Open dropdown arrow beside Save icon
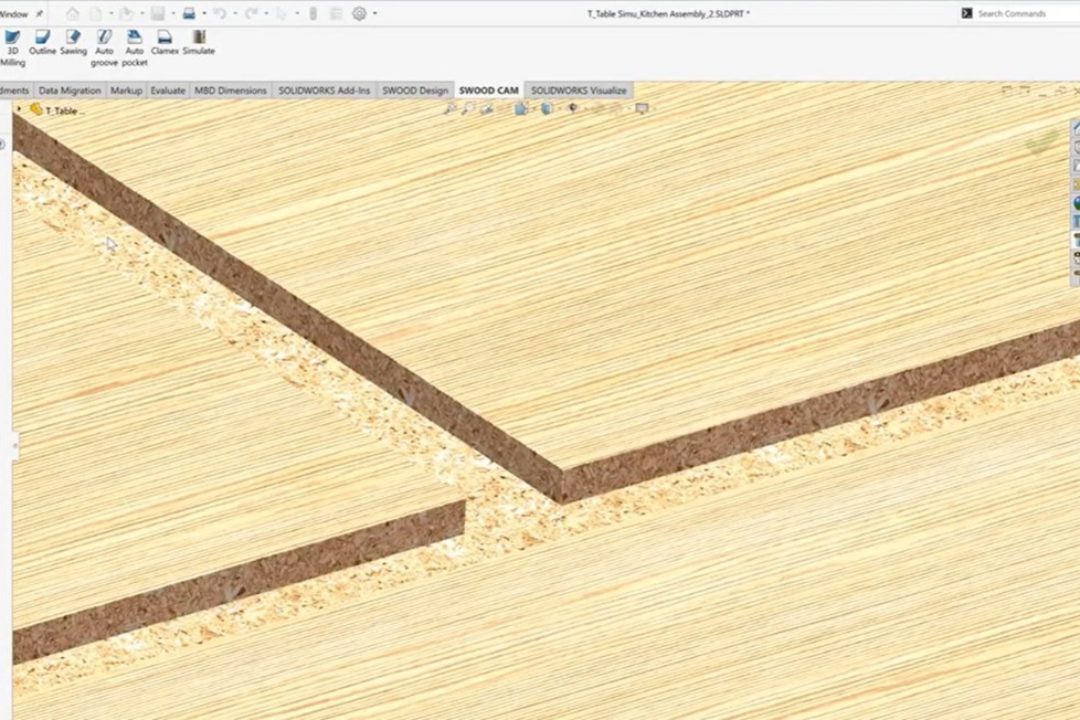Image resolution: width=1080 pixels, height=720 pixels. pyautogui.click(x=173, y=13)
